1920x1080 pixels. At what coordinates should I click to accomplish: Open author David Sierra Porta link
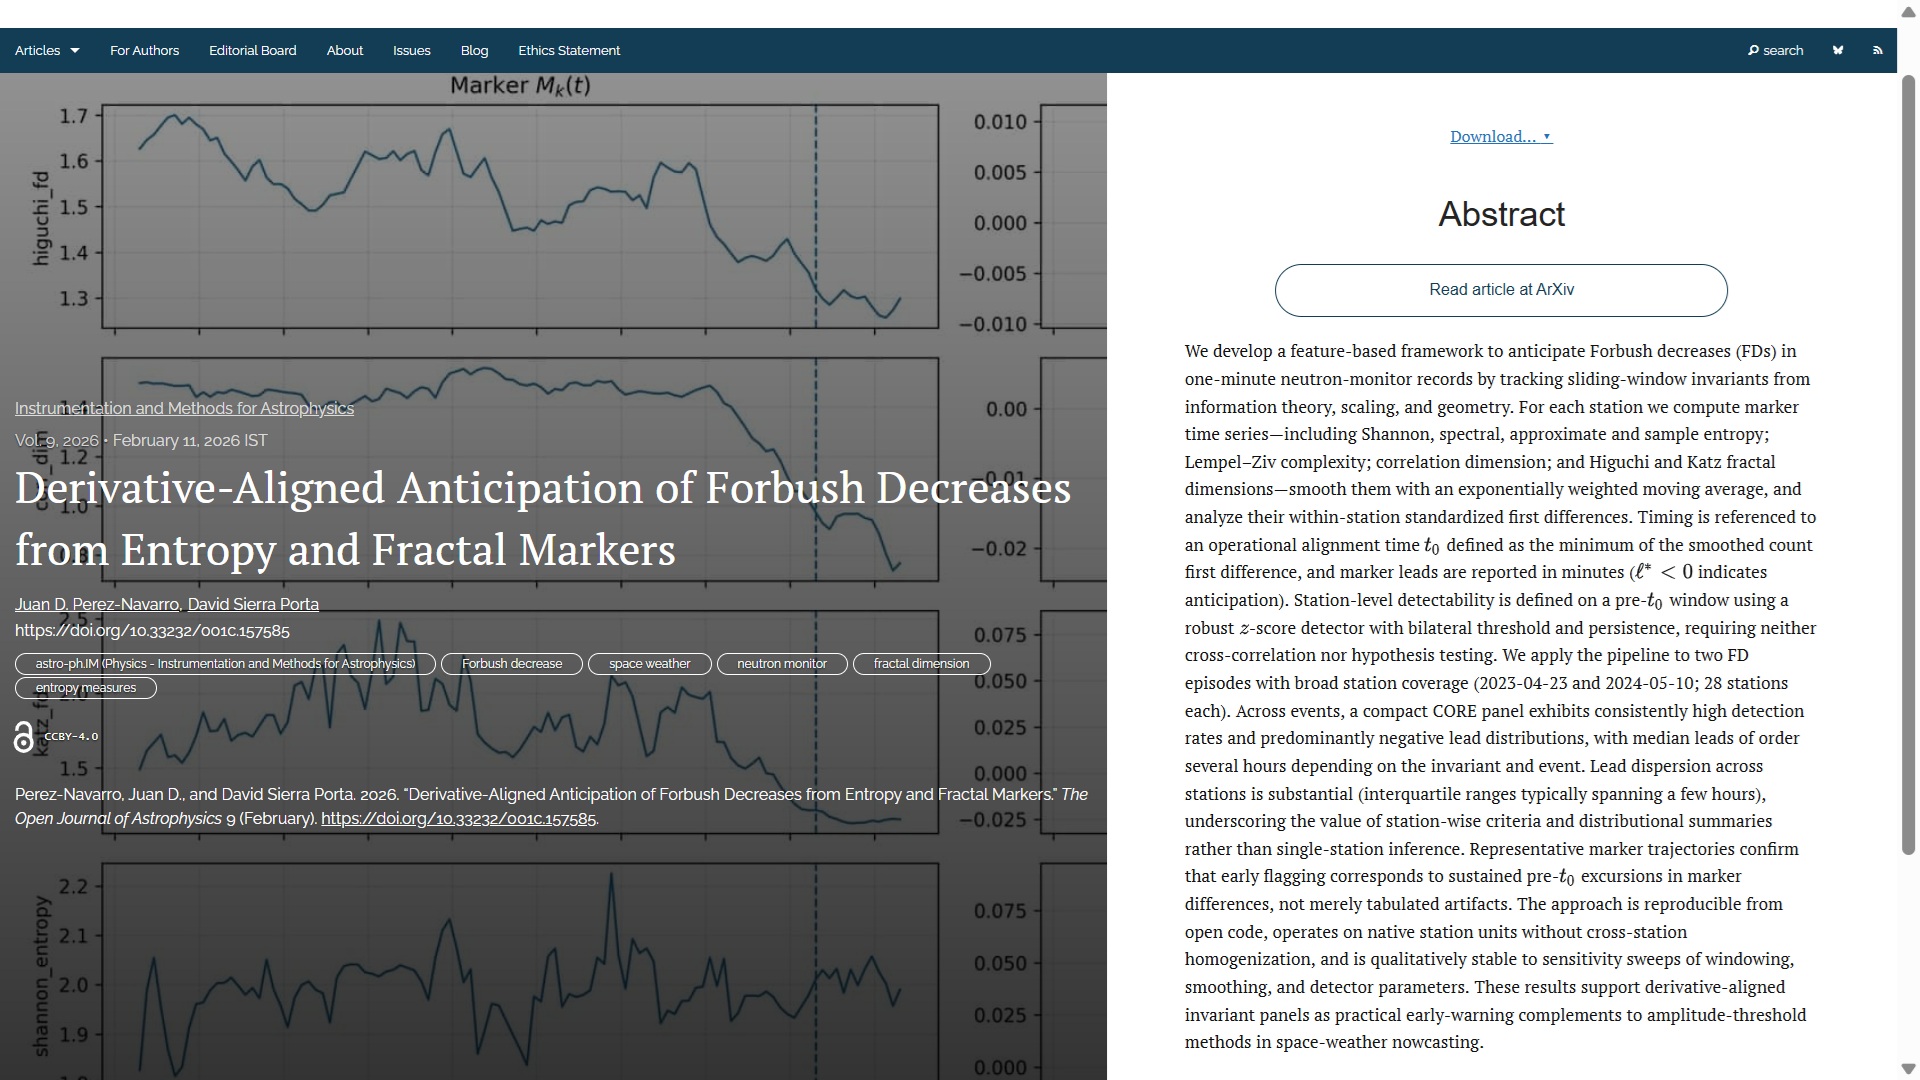click(x=253, y=604)
